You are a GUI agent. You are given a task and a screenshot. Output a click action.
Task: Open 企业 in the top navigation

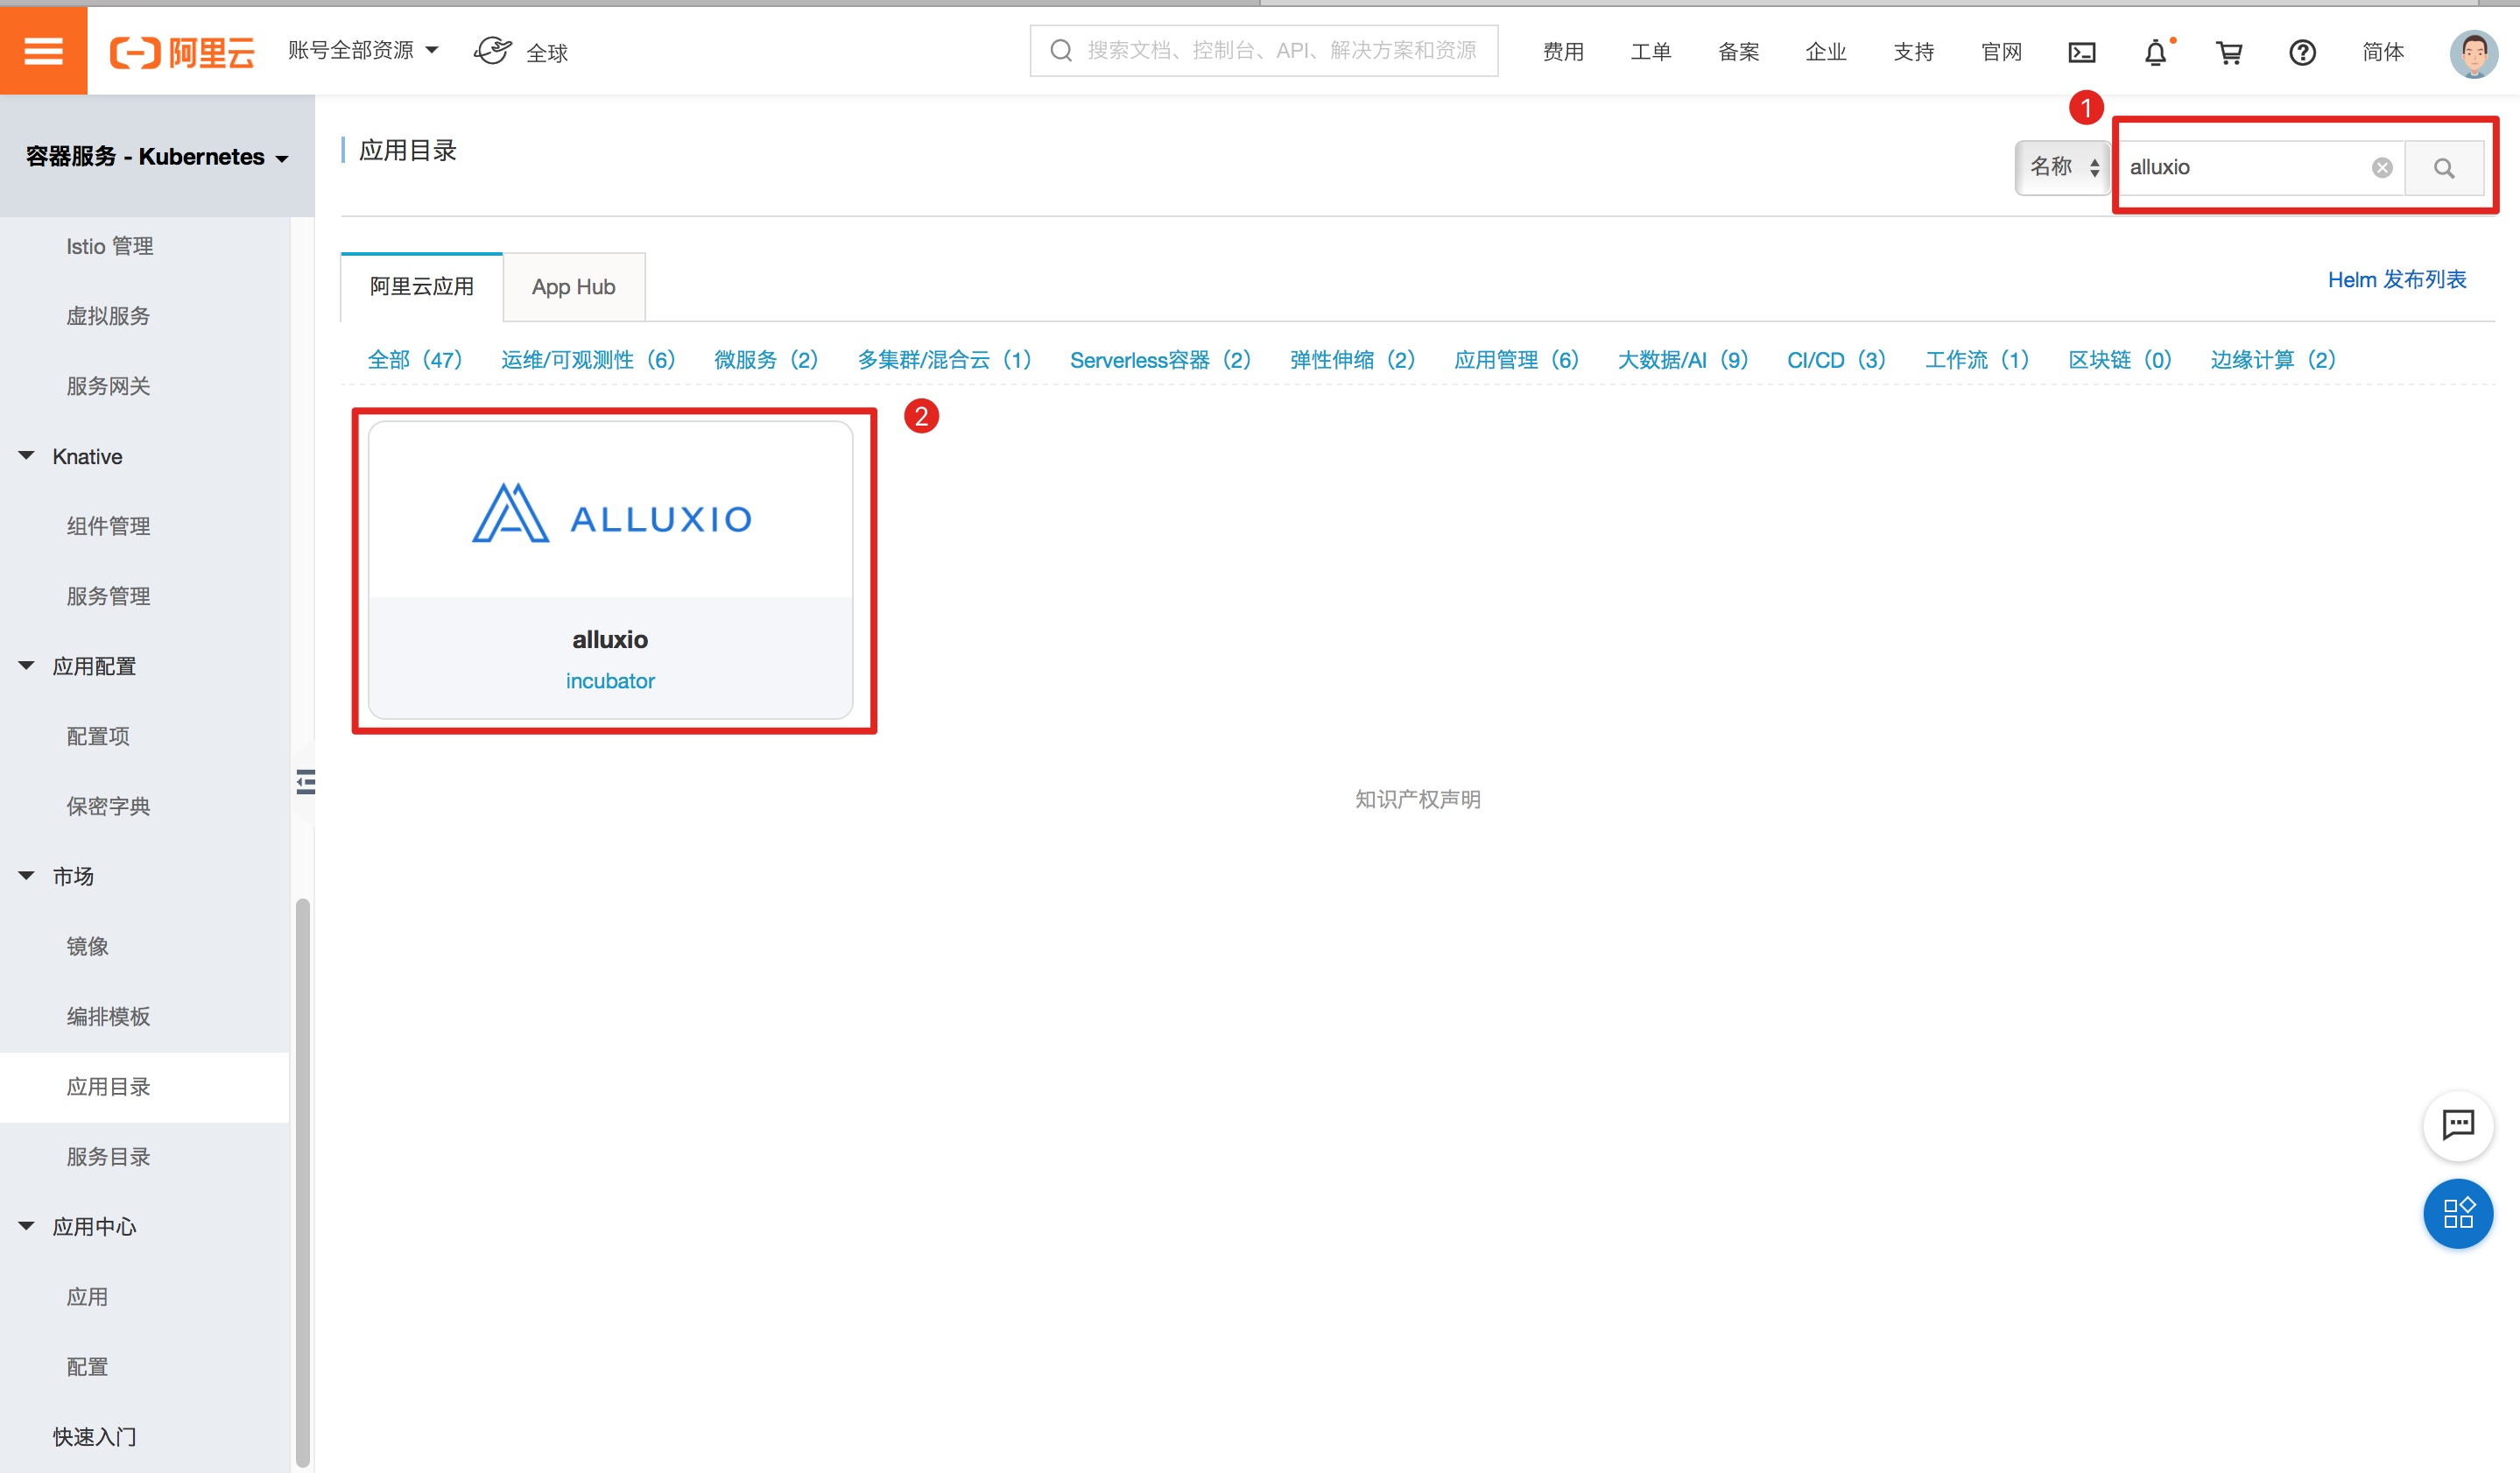(1826, 52)
